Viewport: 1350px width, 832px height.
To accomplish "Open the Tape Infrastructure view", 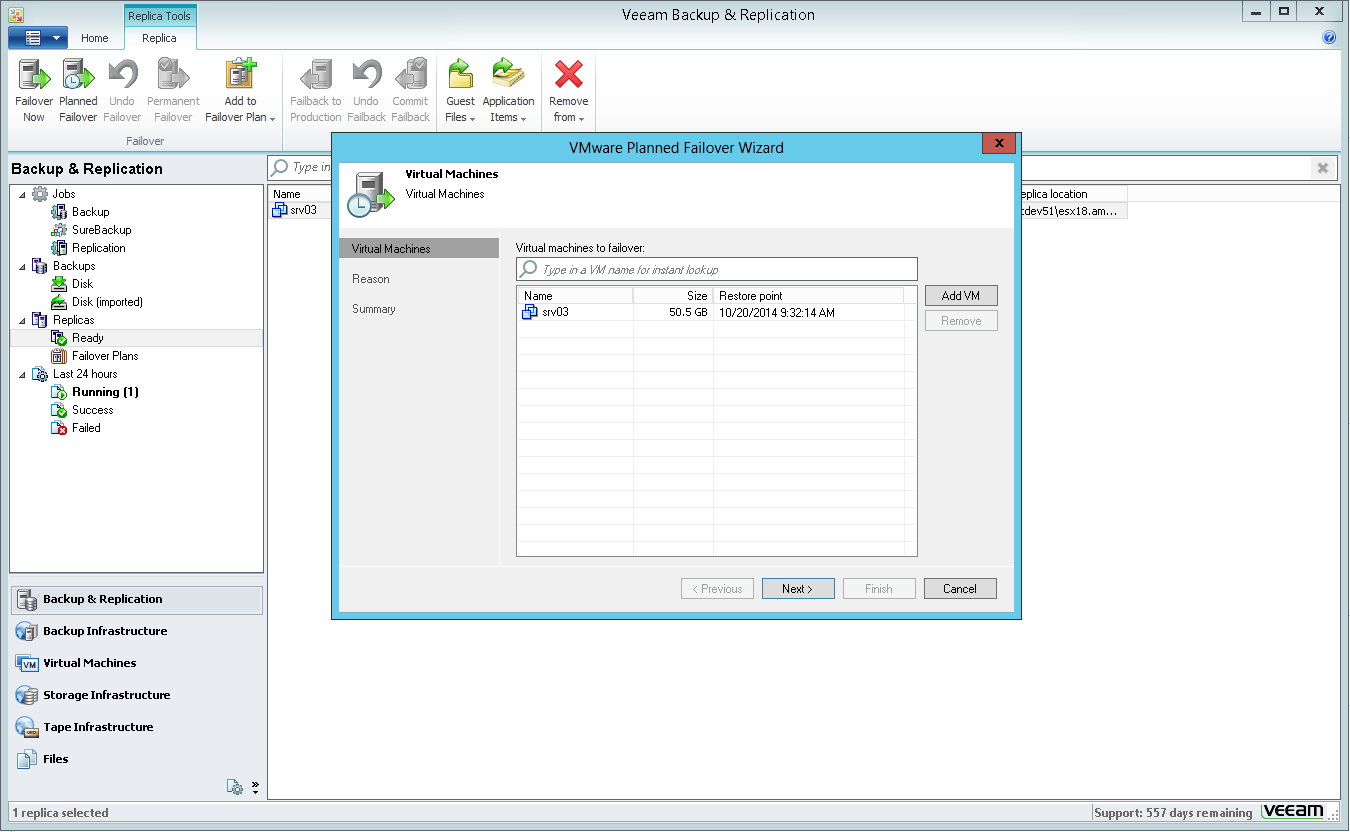I will [x=137, y=727].
